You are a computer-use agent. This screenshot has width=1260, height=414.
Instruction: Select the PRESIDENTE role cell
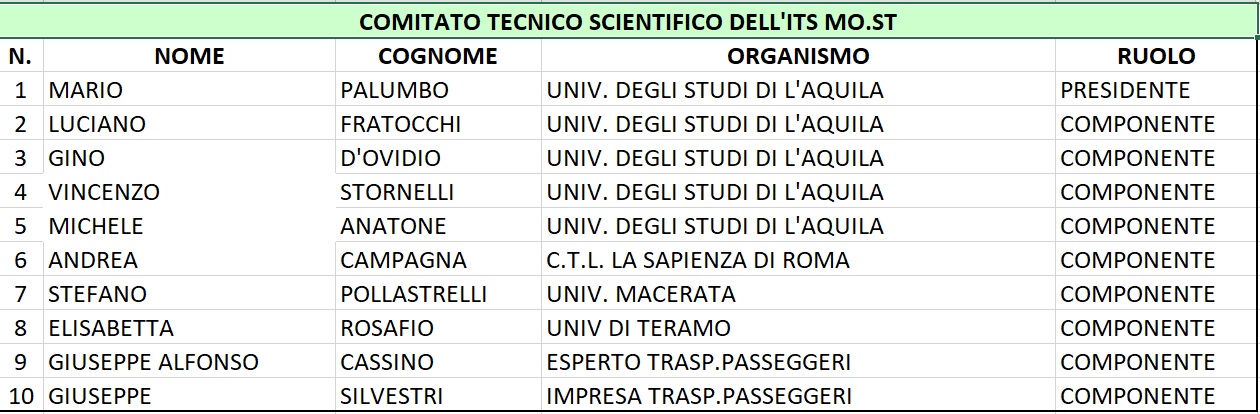click(1156, 90)
